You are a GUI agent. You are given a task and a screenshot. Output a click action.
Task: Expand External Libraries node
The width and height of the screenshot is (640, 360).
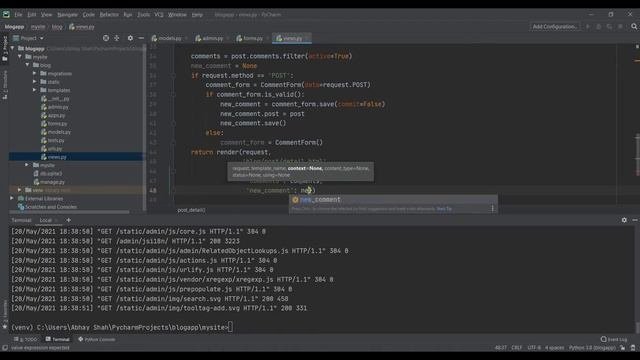point(13,198)
